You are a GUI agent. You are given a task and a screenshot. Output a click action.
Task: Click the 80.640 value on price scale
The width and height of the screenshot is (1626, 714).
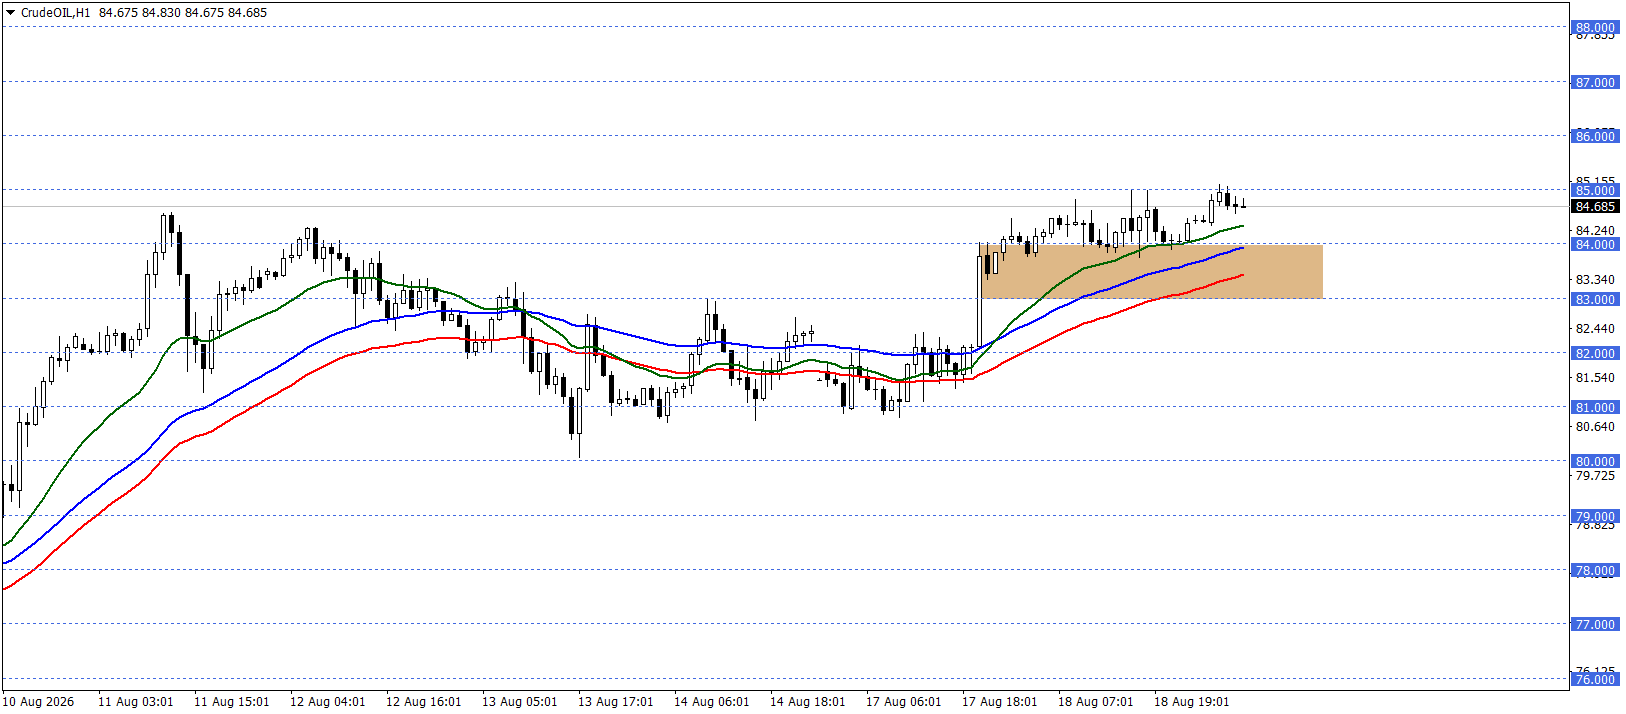point(1595,426)
